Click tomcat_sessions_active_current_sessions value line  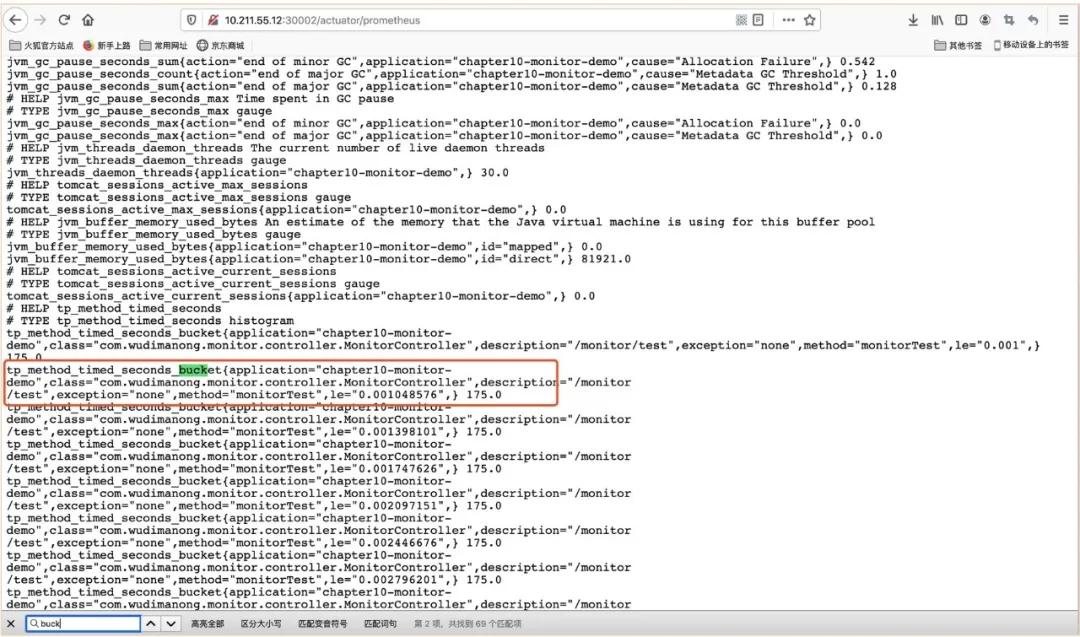(301, 296)
